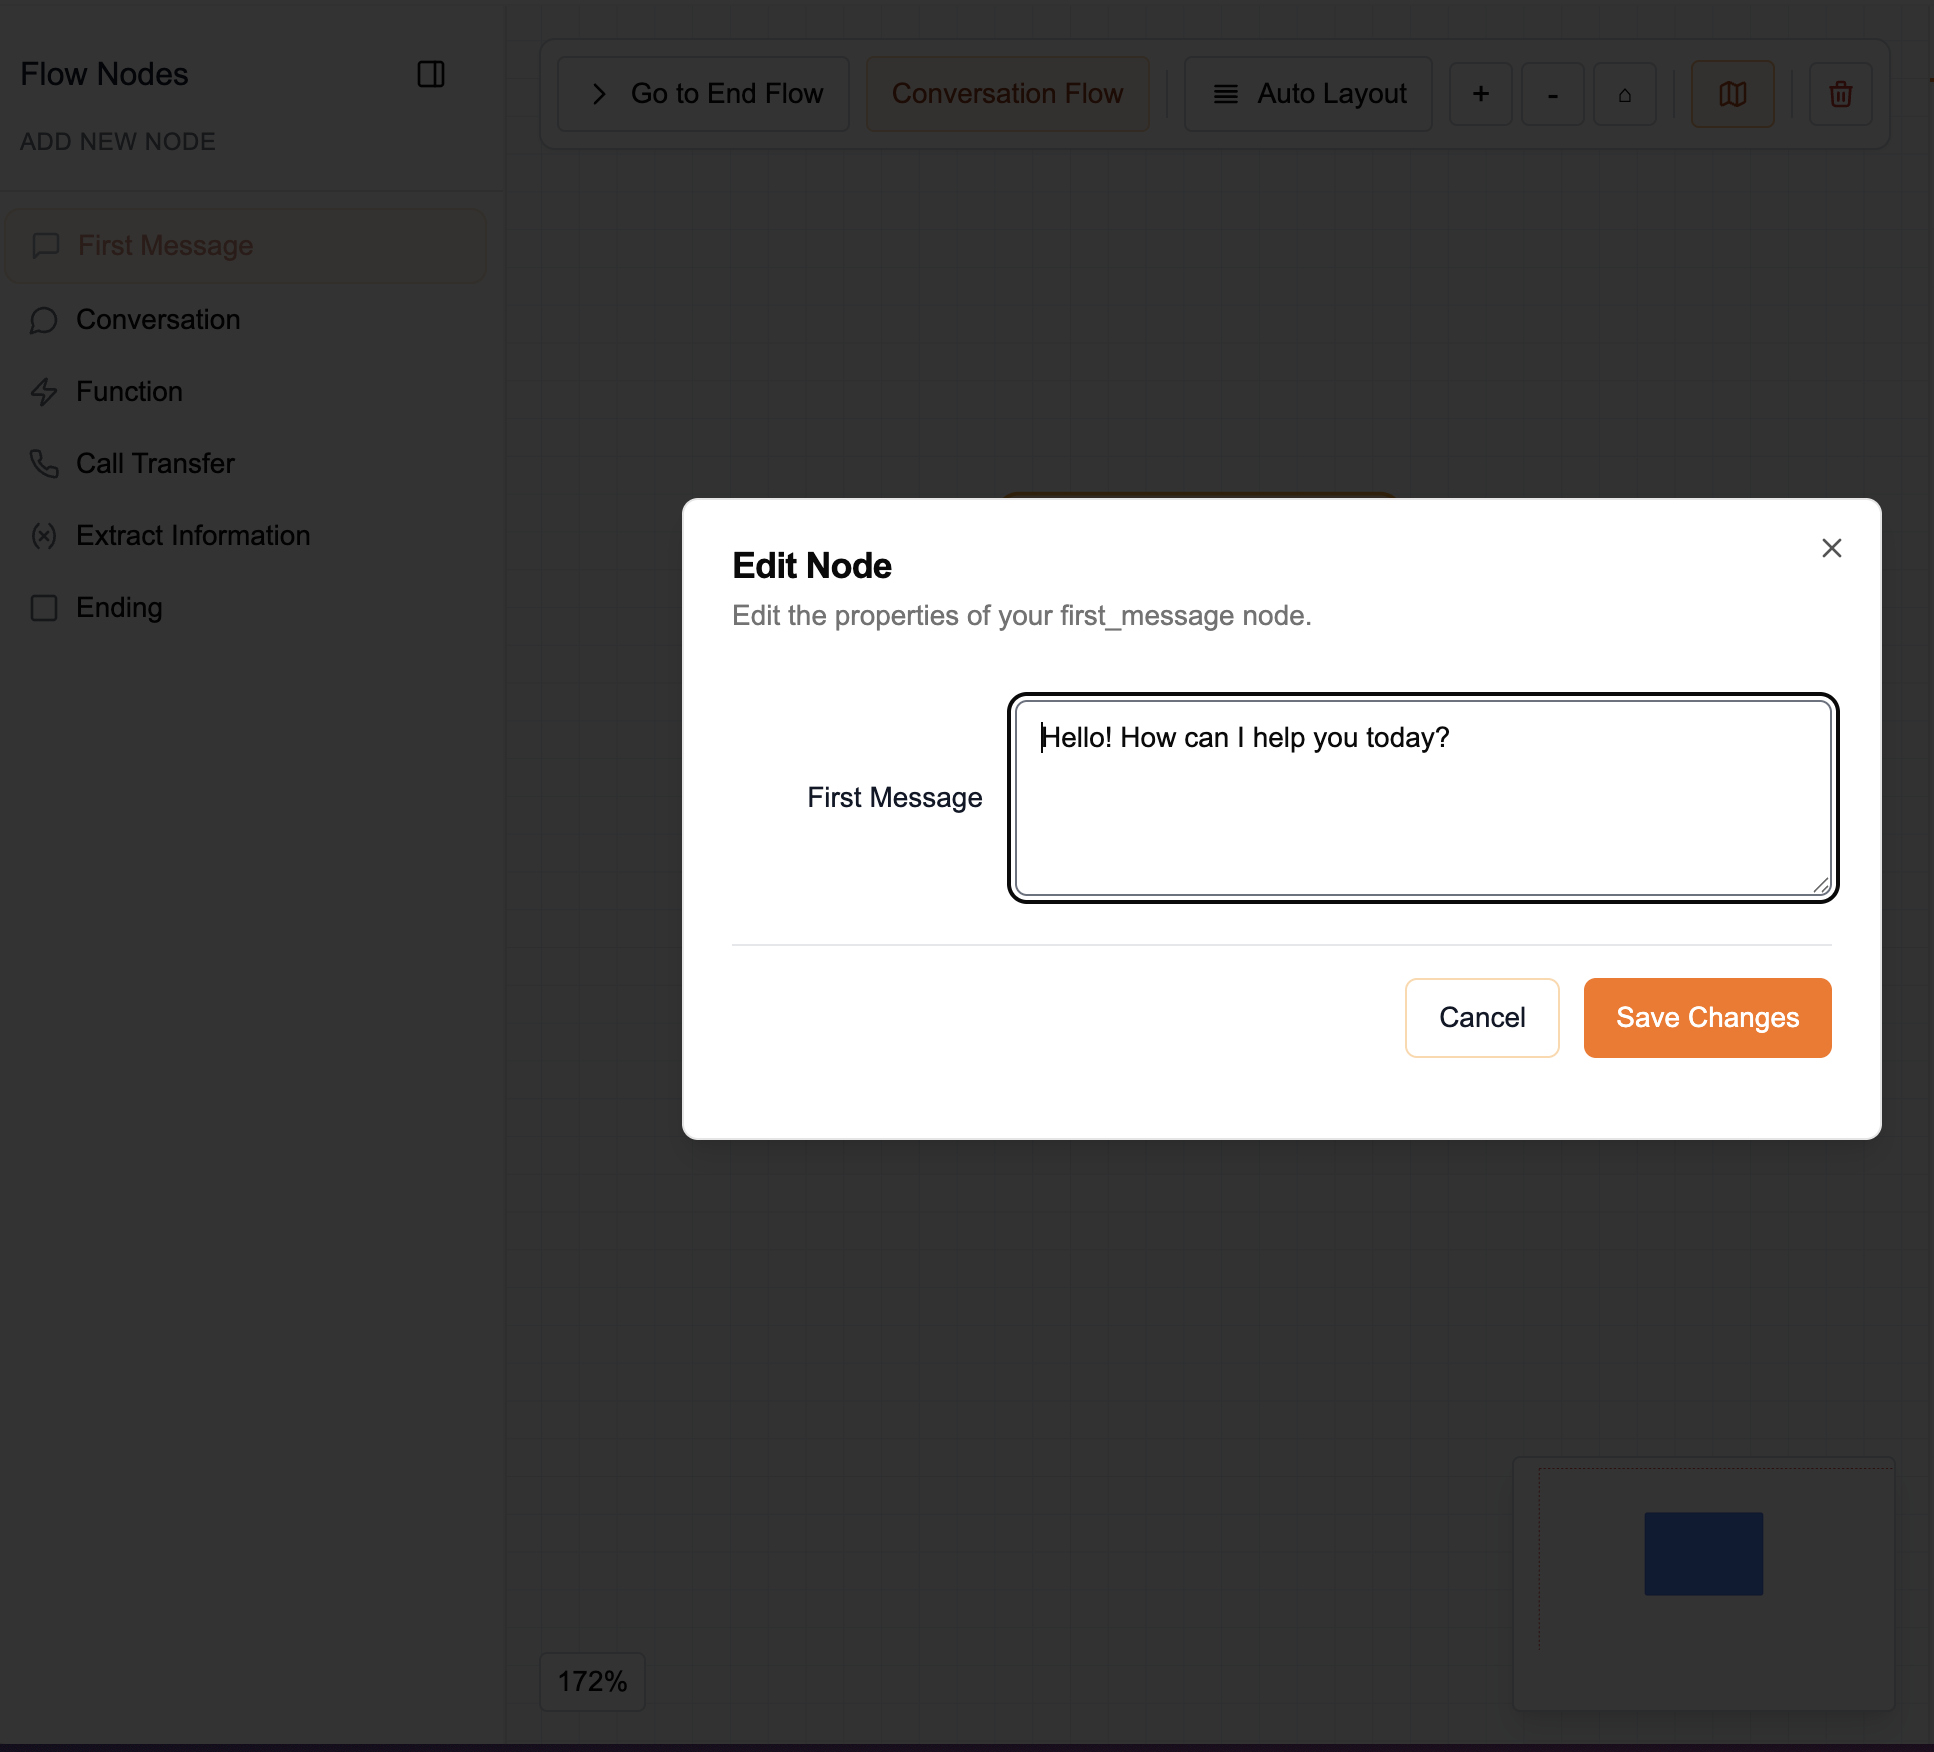Click inside the First Message text area
The width and height of the screenshot is (1934, 1752).
(1420, 795)
